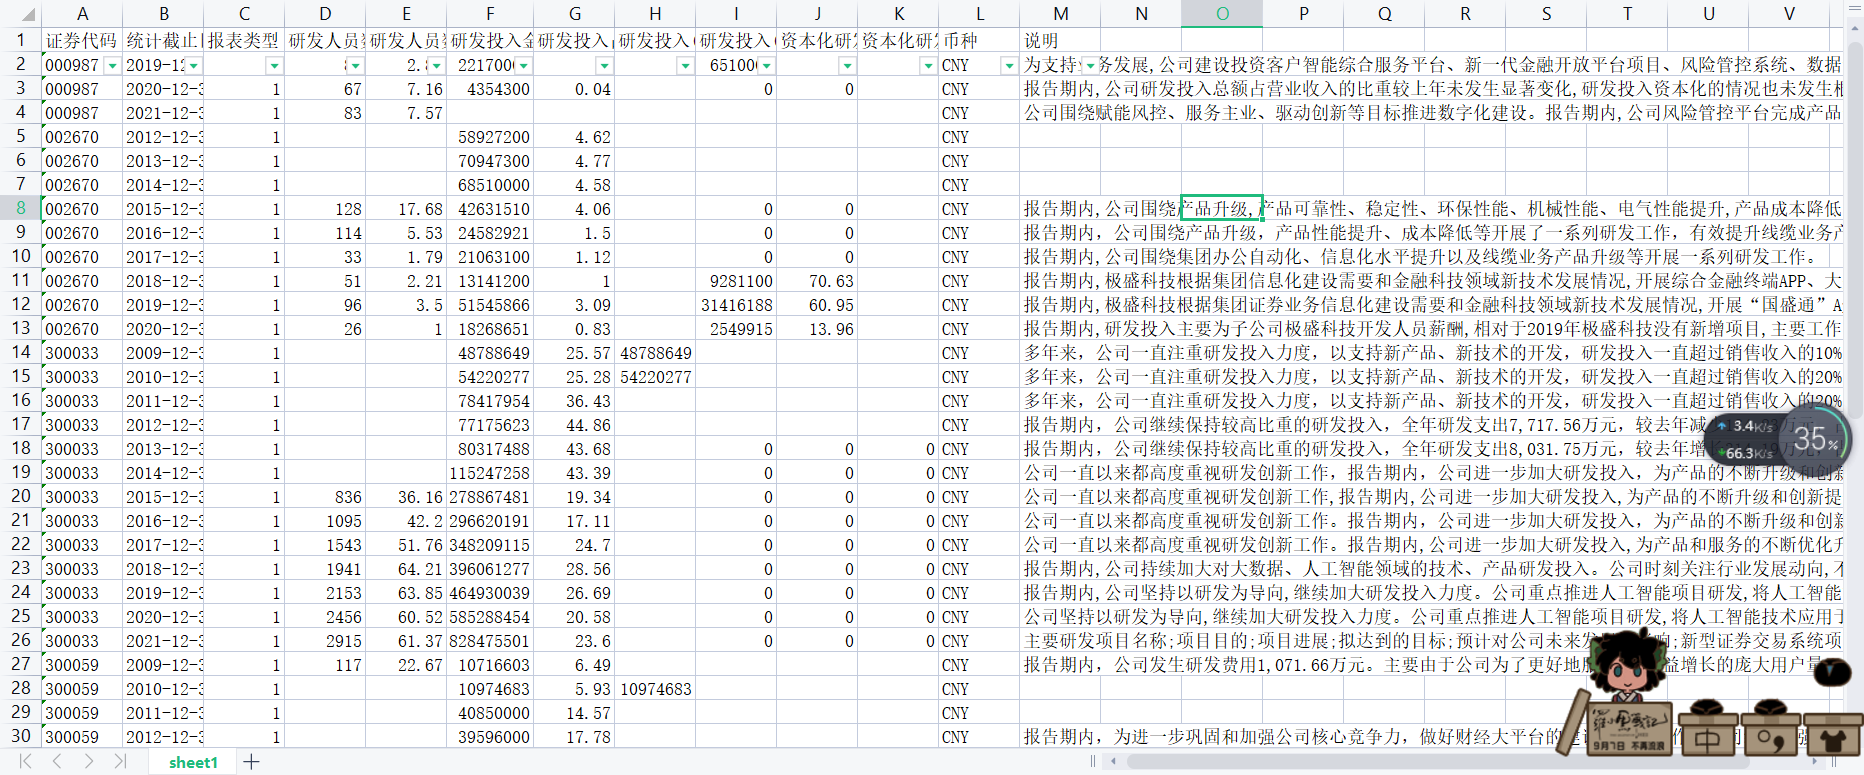Open filter dropdown for 证券代码 column
Image resolution: width=1864 pixels, height=775 pixels.
pyautogui.click(x=112, y=65)
